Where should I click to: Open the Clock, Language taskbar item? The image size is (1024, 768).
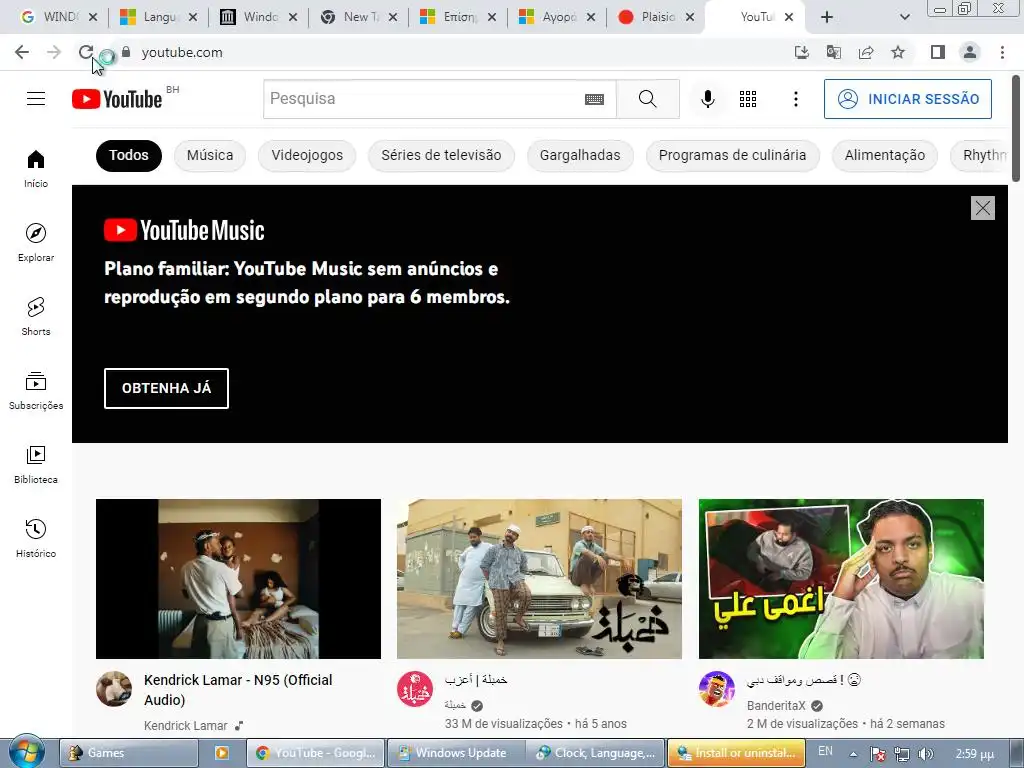pyautogui.click(x=596, y=753)
